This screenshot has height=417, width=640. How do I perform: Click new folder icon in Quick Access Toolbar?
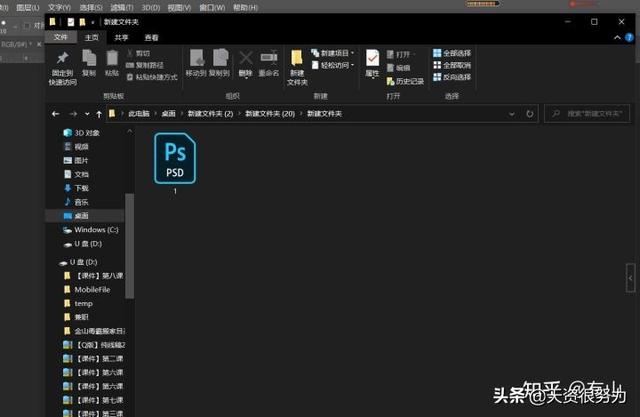pos(82,22)
